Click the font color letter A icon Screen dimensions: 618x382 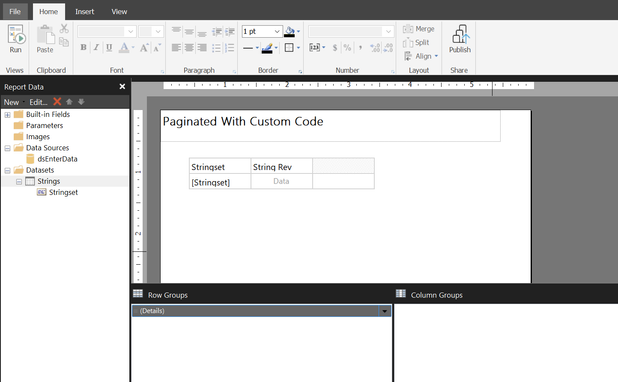[x=124, y=48]
